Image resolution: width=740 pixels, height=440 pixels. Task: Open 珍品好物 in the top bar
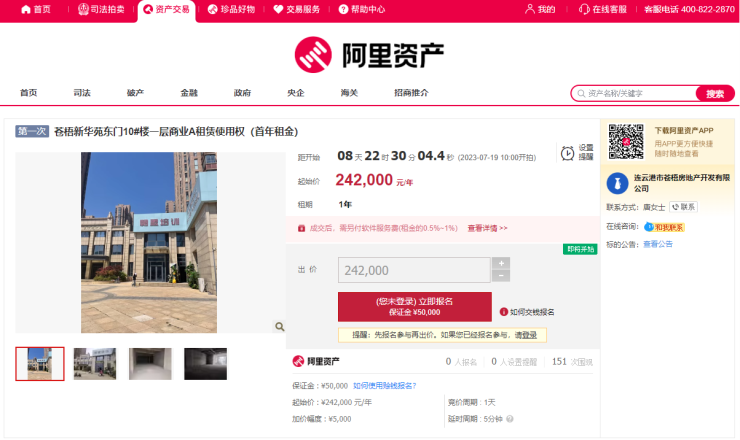231,9
